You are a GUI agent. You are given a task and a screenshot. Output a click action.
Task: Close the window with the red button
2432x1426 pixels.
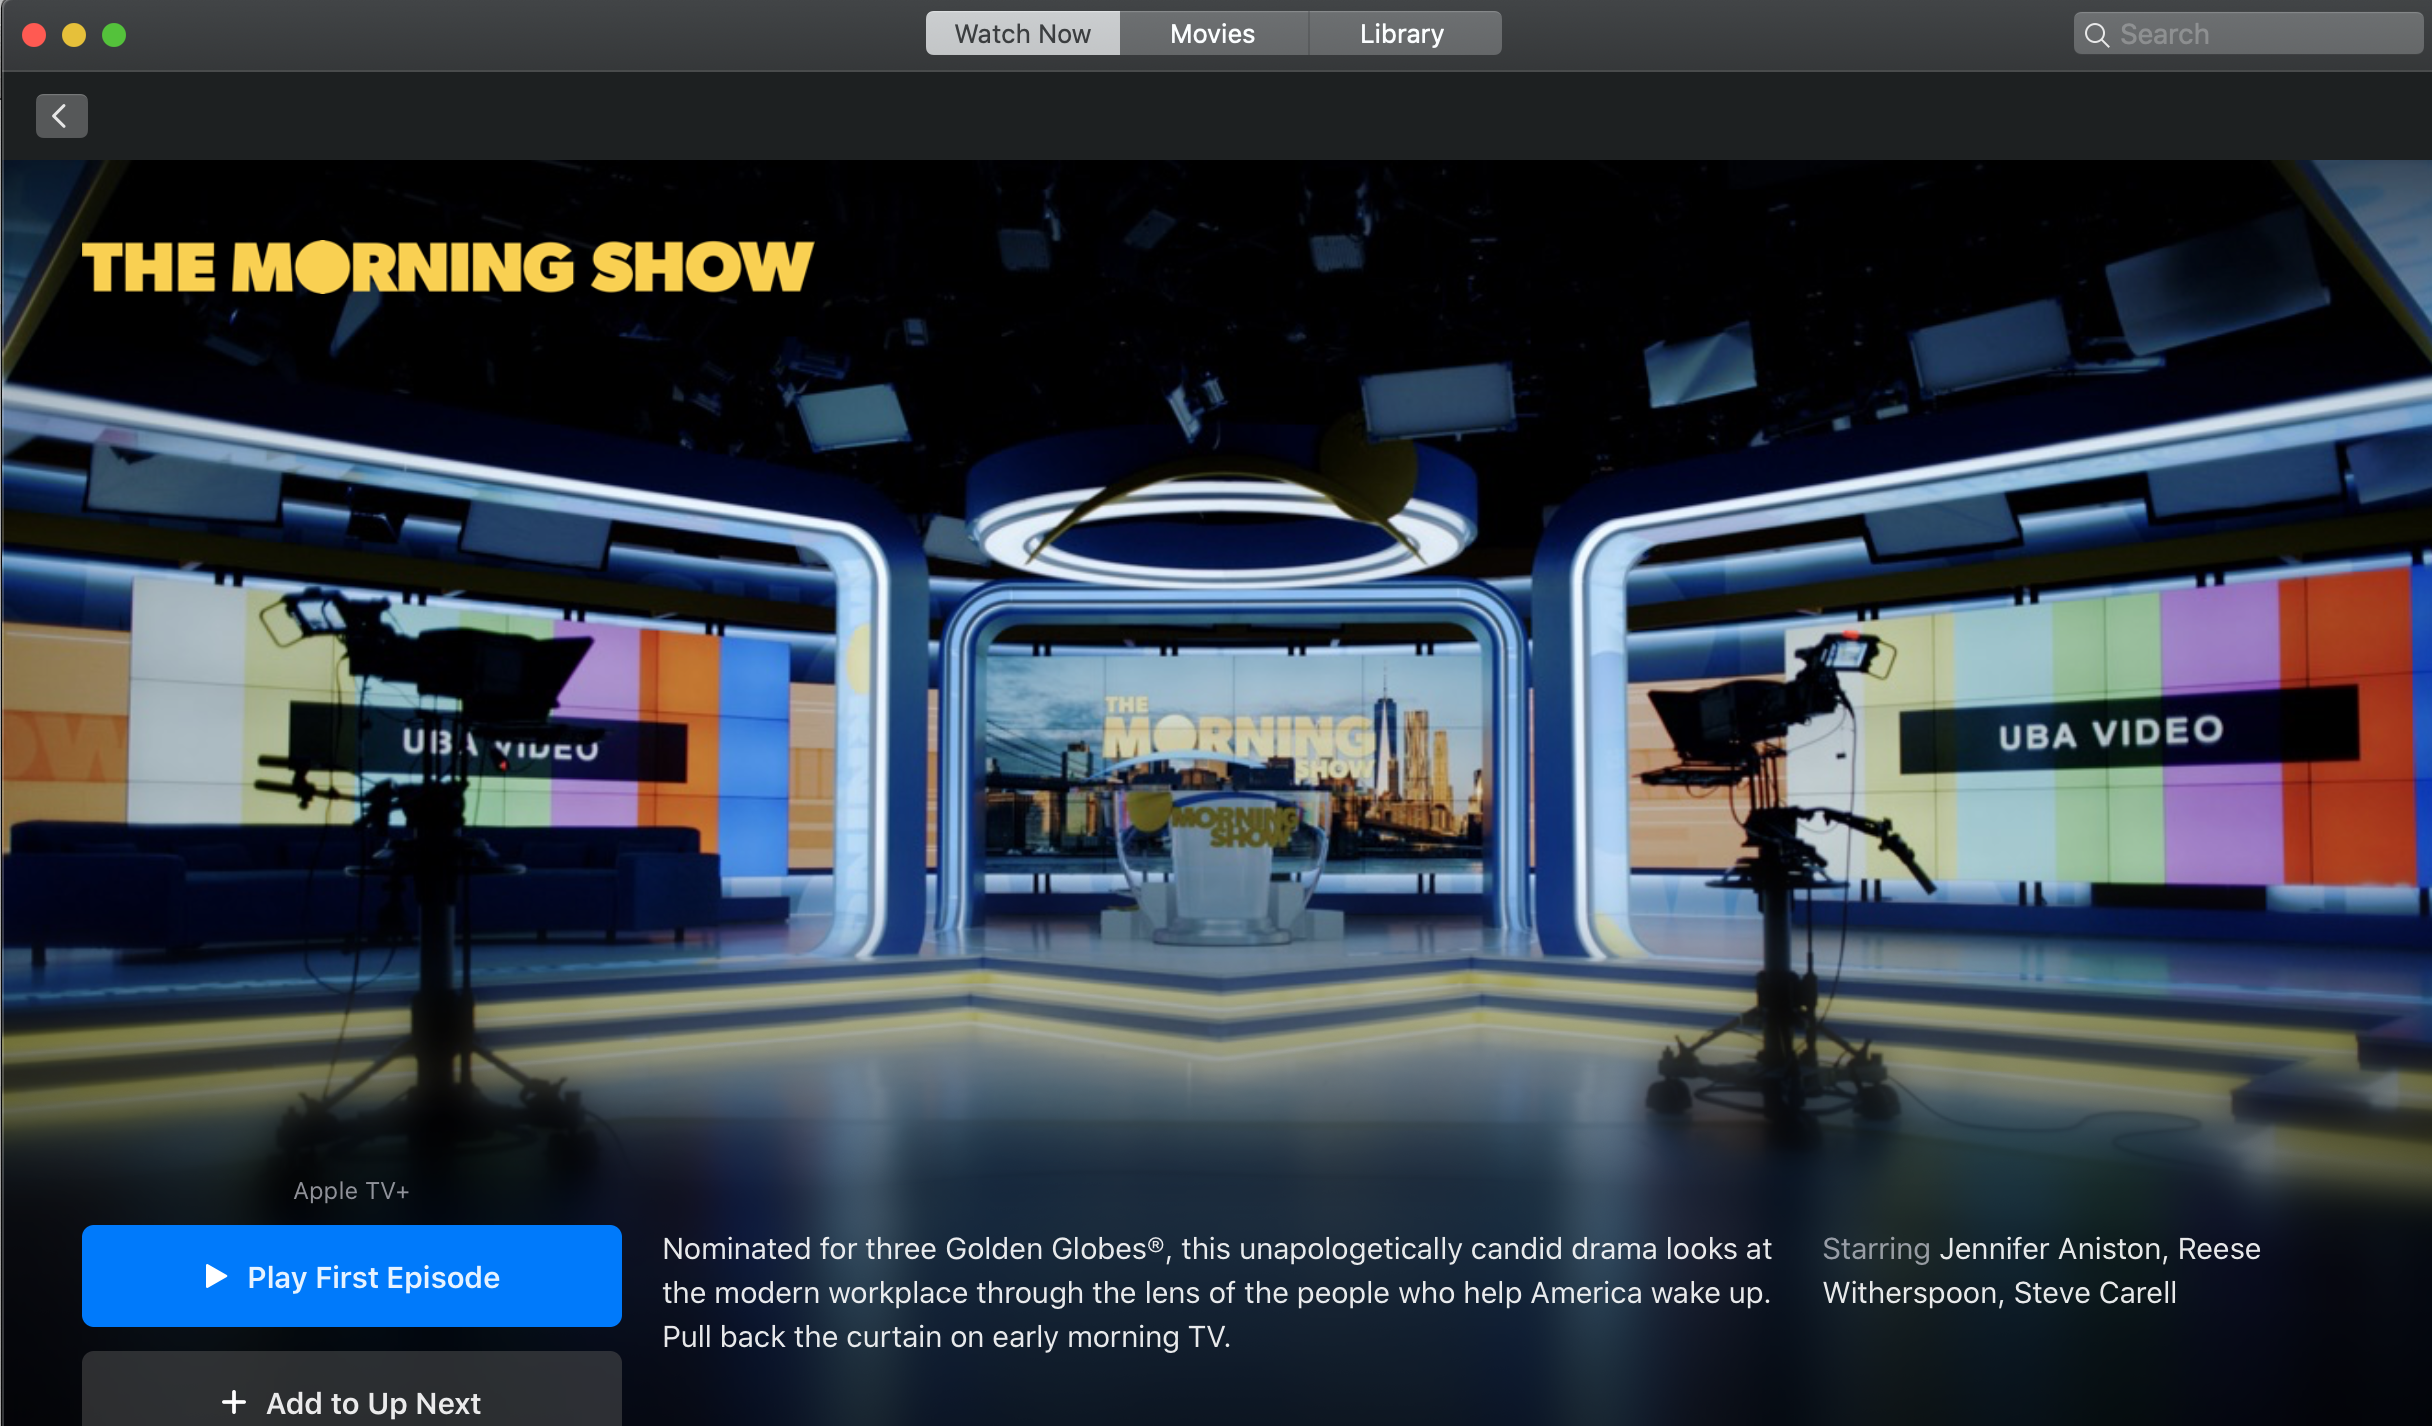34,35
